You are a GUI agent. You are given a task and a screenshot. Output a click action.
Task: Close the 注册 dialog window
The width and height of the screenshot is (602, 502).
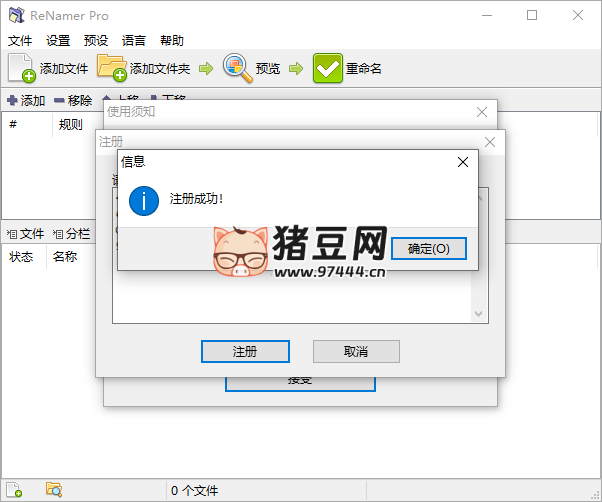point(490,142)
